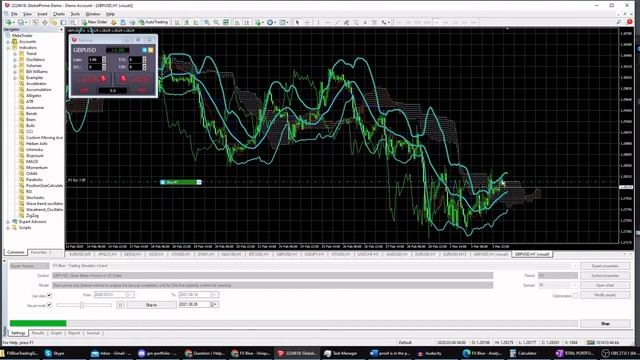Click the Skip to button
Image resolution: width=640 pixels, height=360 pixels.
tap(151, 305)
